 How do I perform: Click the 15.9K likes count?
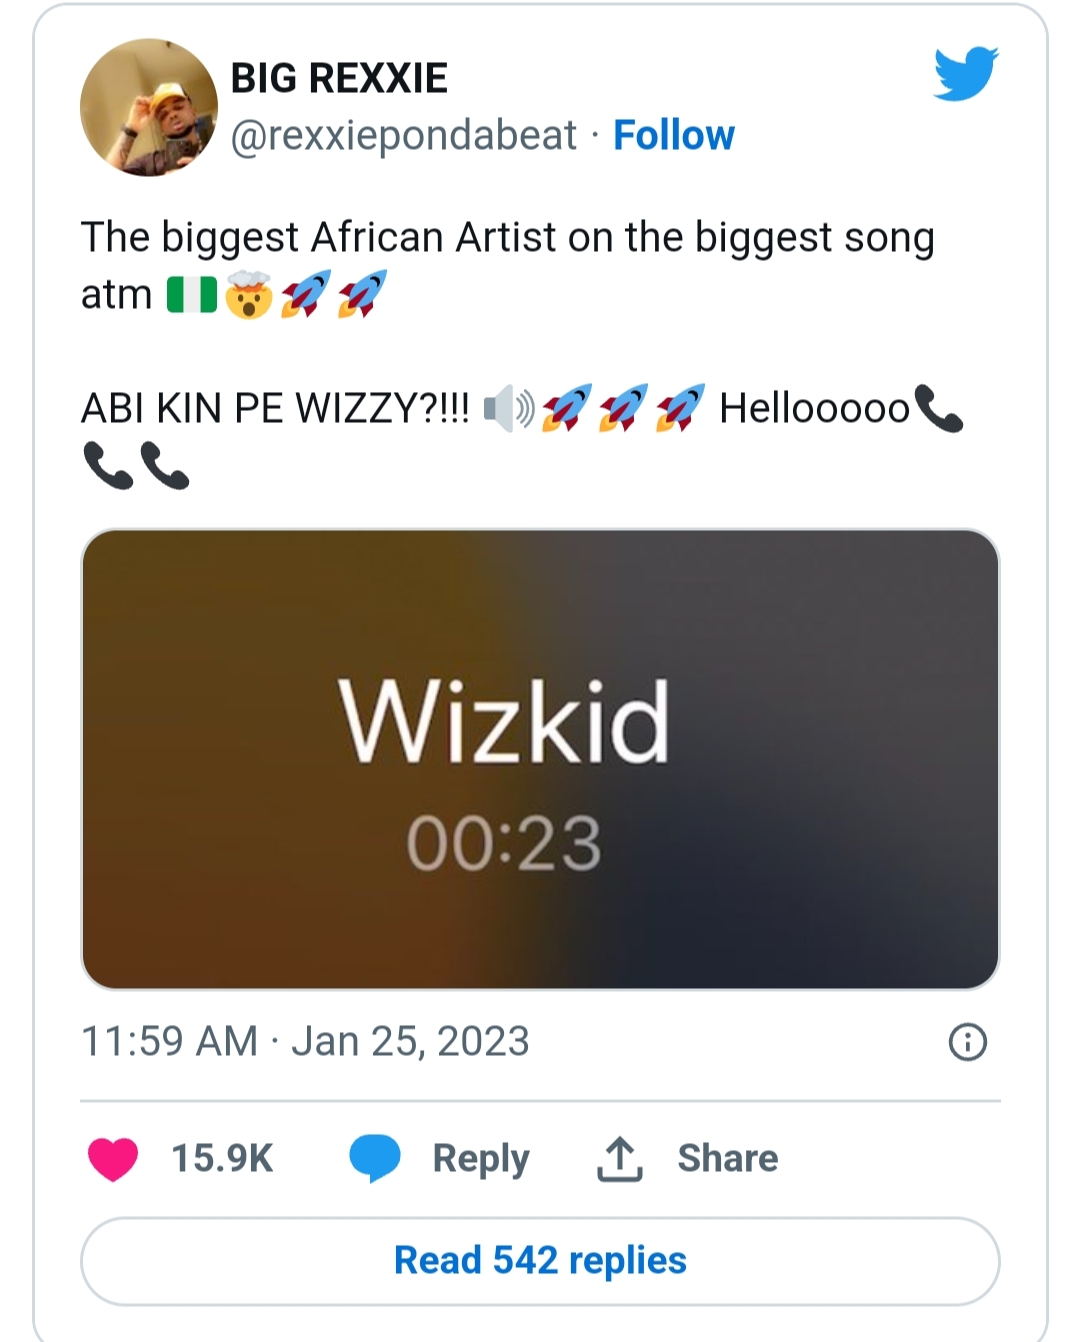pos(222,1158)
